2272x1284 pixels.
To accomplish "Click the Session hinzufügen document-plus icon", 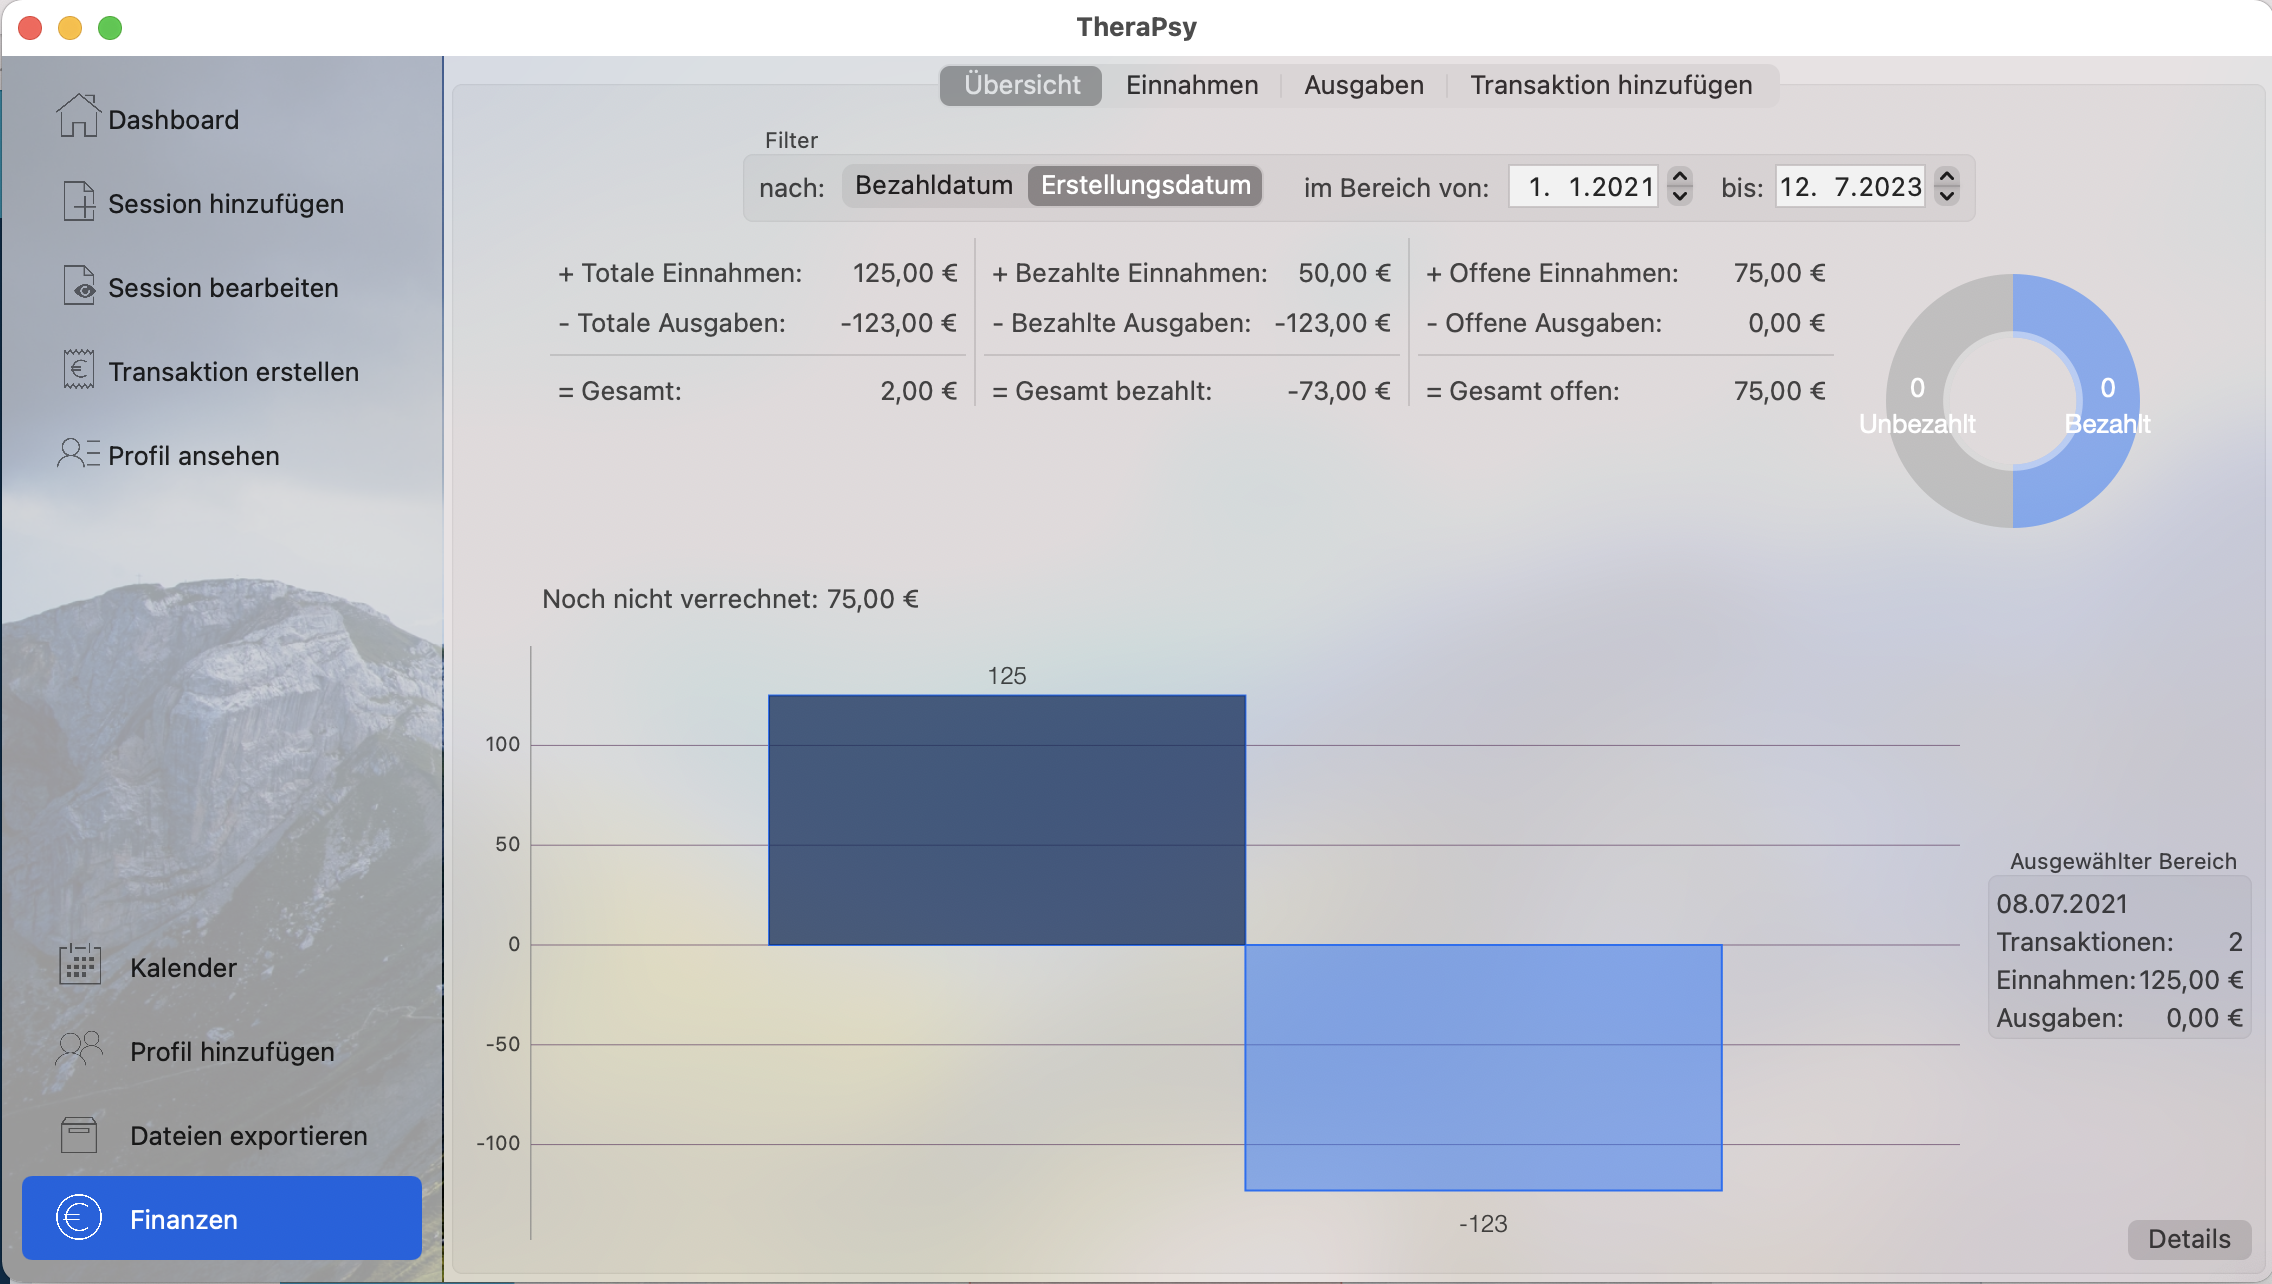I will tap(78, 201).
